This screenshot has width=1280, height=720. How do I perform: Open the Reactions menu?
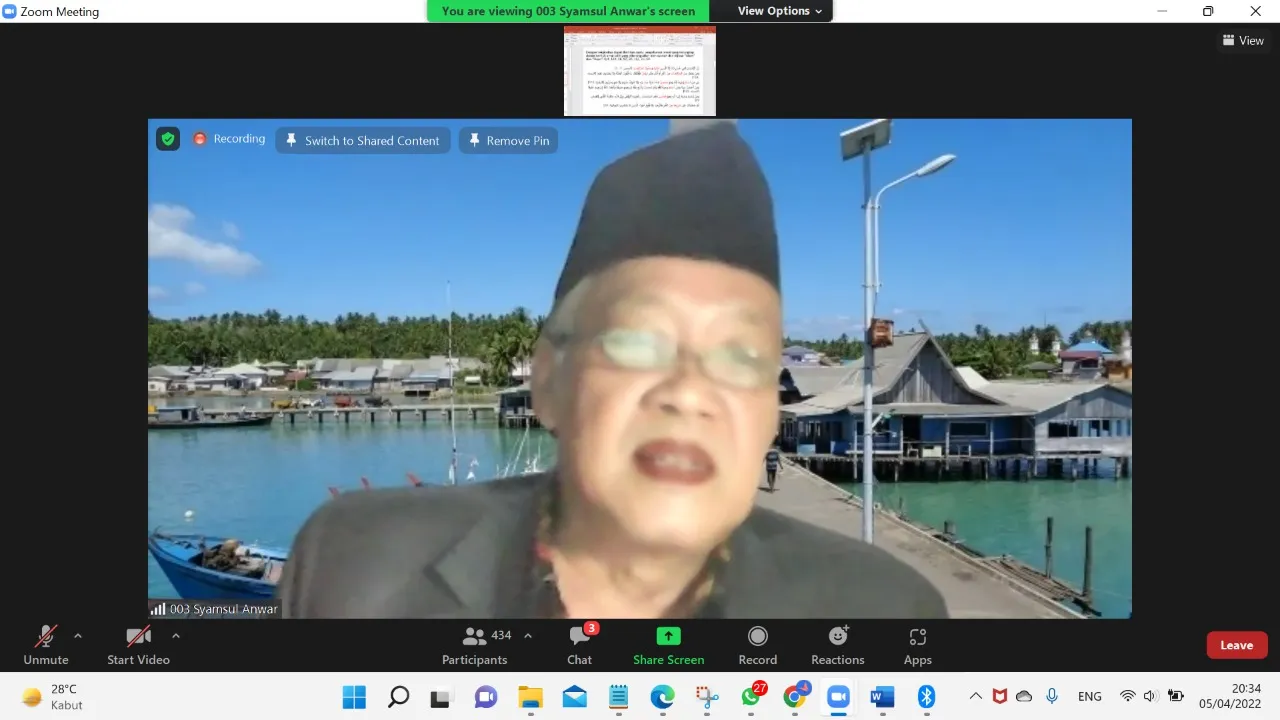click(x=838, y=645)
